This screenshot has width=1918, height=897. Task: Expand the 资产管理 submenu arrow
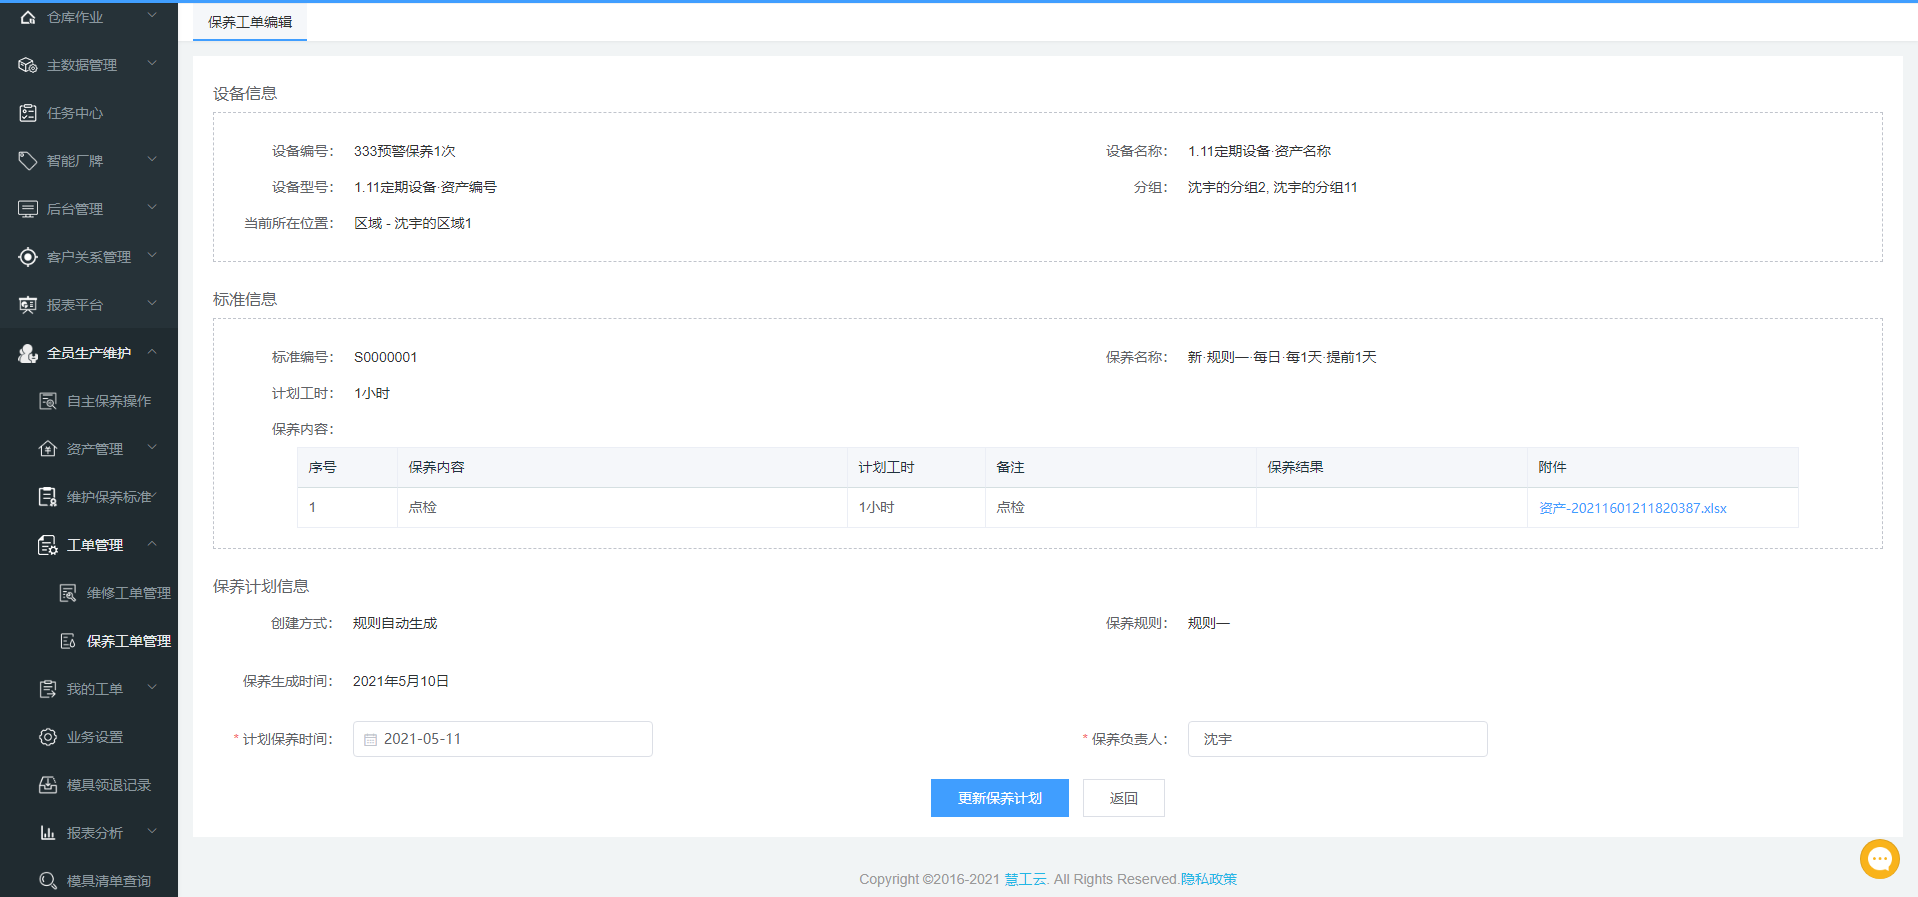152,448
